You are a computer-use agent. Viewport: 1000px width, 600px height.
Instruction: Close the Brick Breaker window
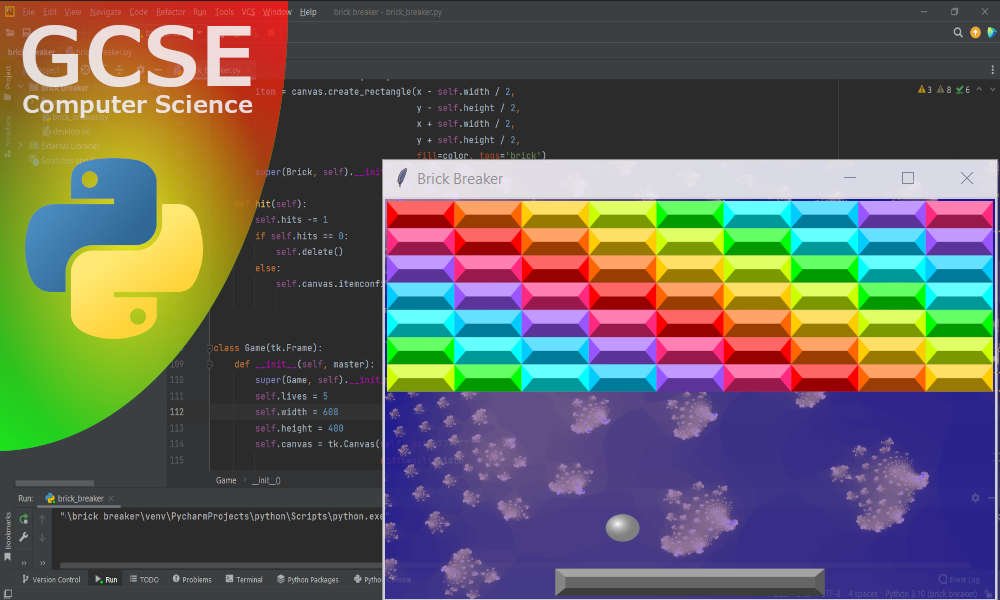[967, 178]
